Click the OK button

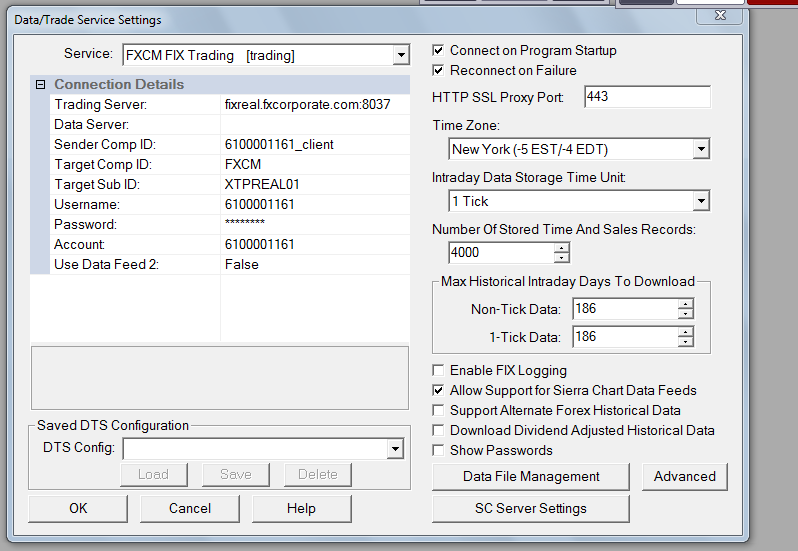tap(78, 508)
